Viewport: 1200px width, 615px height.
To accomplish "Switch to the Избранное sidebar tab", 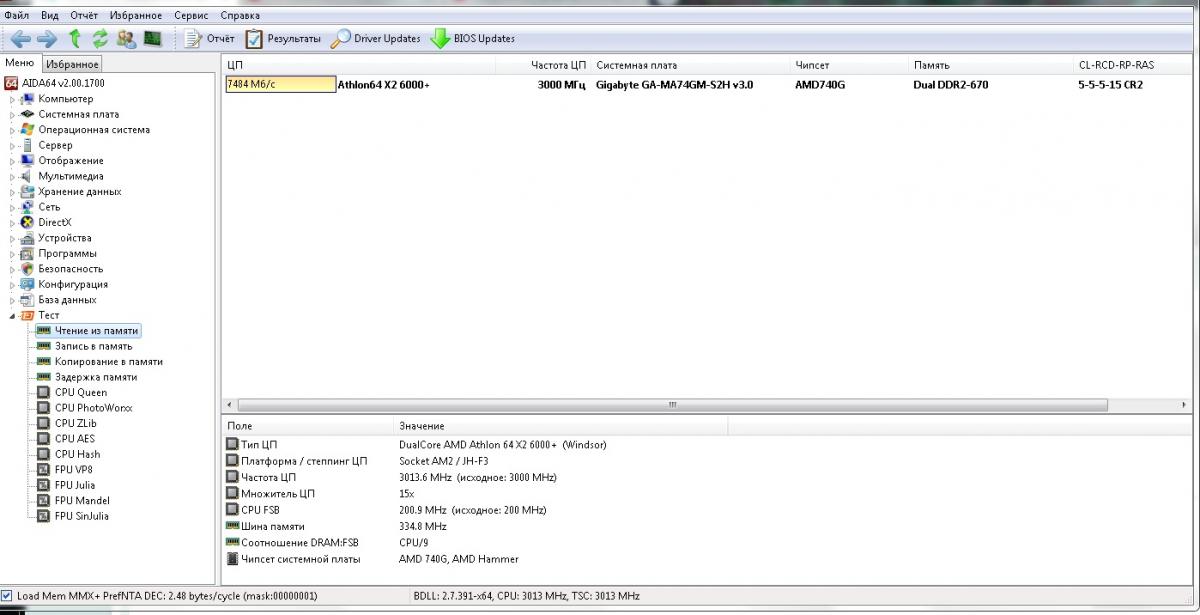I will [72, 64].
